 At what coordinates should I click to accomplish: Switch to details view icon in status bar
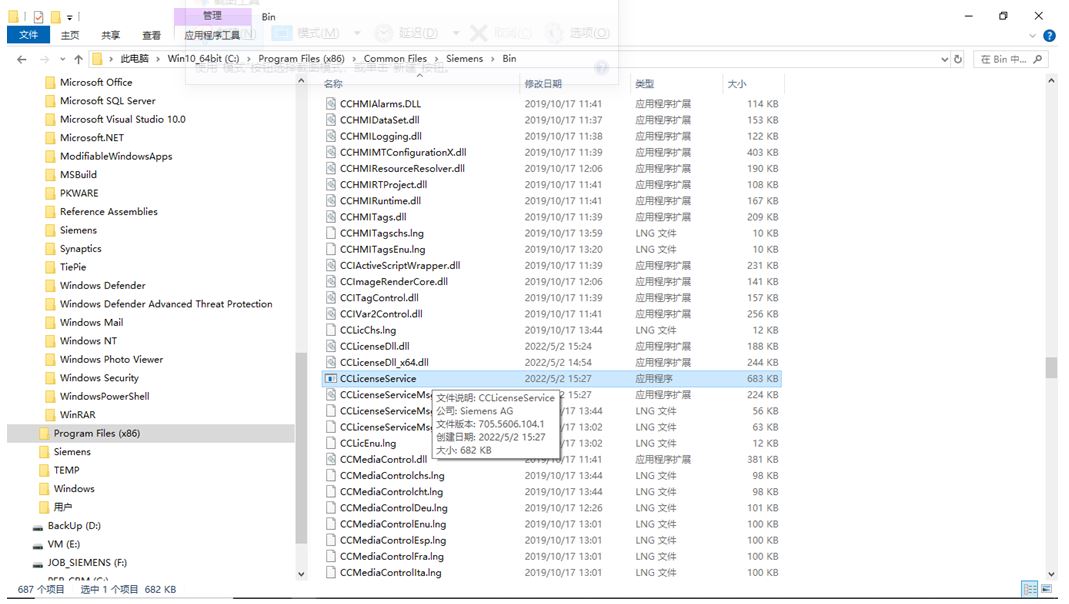(1029, 589)
